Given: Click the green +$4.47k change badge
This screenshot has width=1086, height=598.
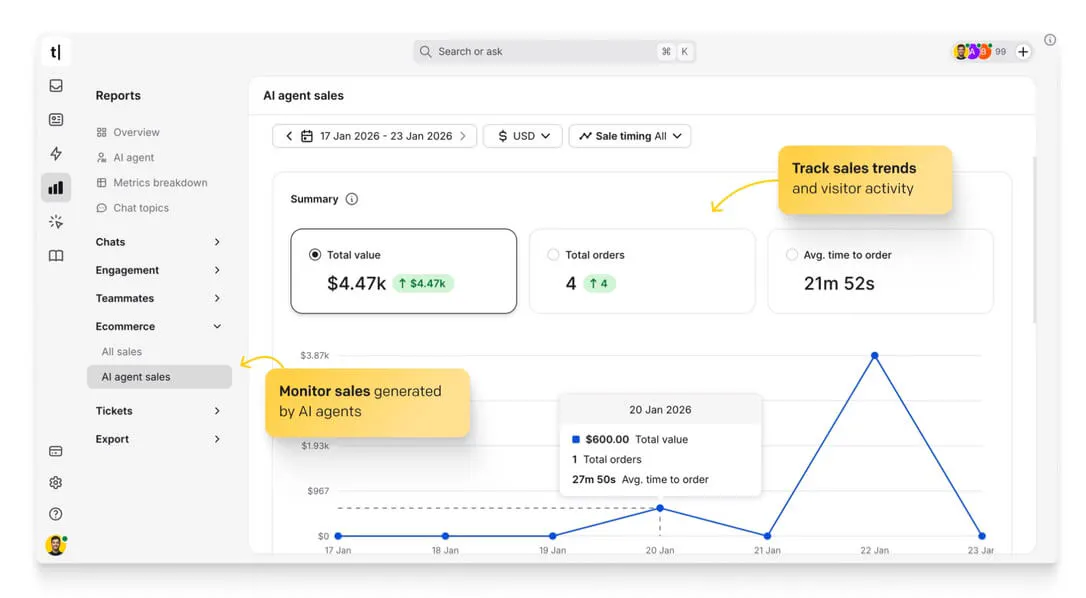Looking at the screenshot, I should pos(422,283).
